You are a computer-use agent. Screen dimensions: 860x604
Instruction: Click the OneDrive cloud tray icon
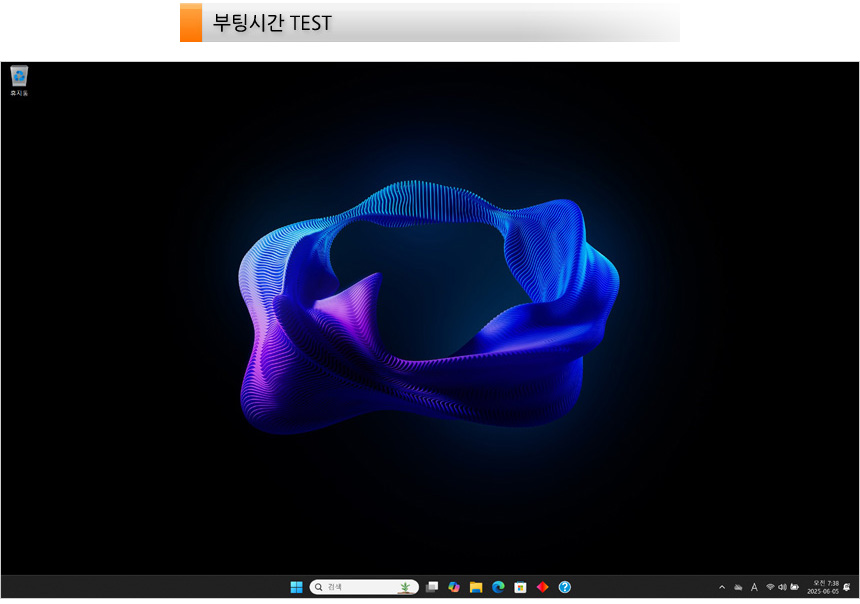tap(738, 587)
